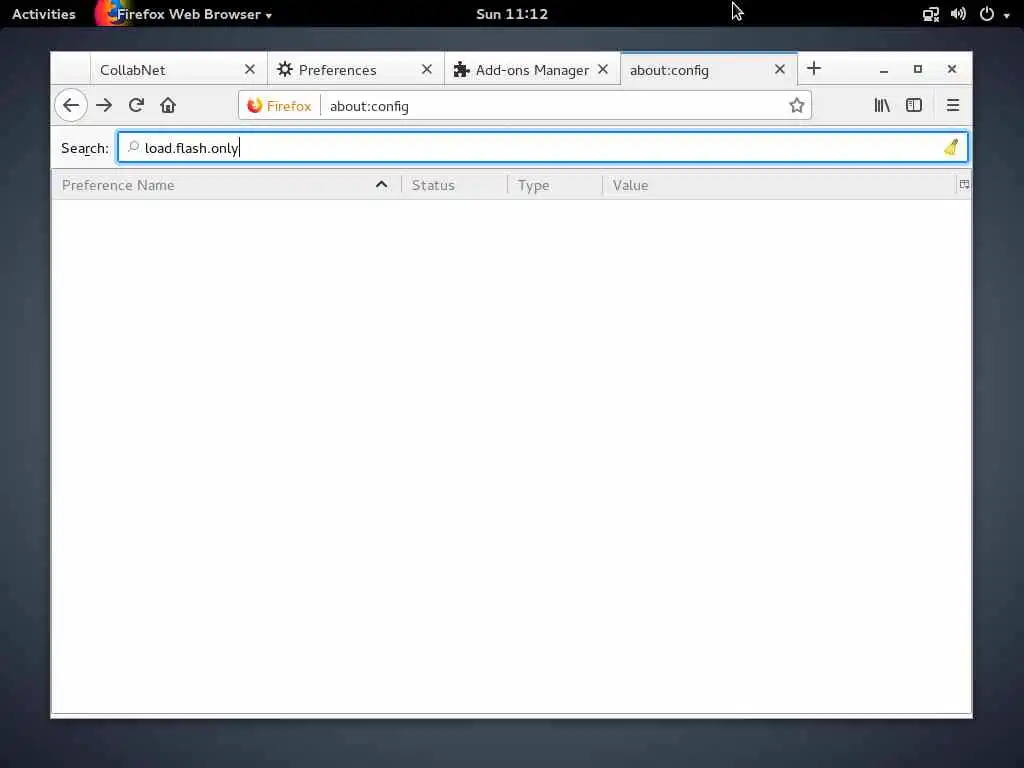The width and height of the screenshot is (1024, 768).
Task: Reload the current page
Action: pyautogui.click(x=136, y=105)
